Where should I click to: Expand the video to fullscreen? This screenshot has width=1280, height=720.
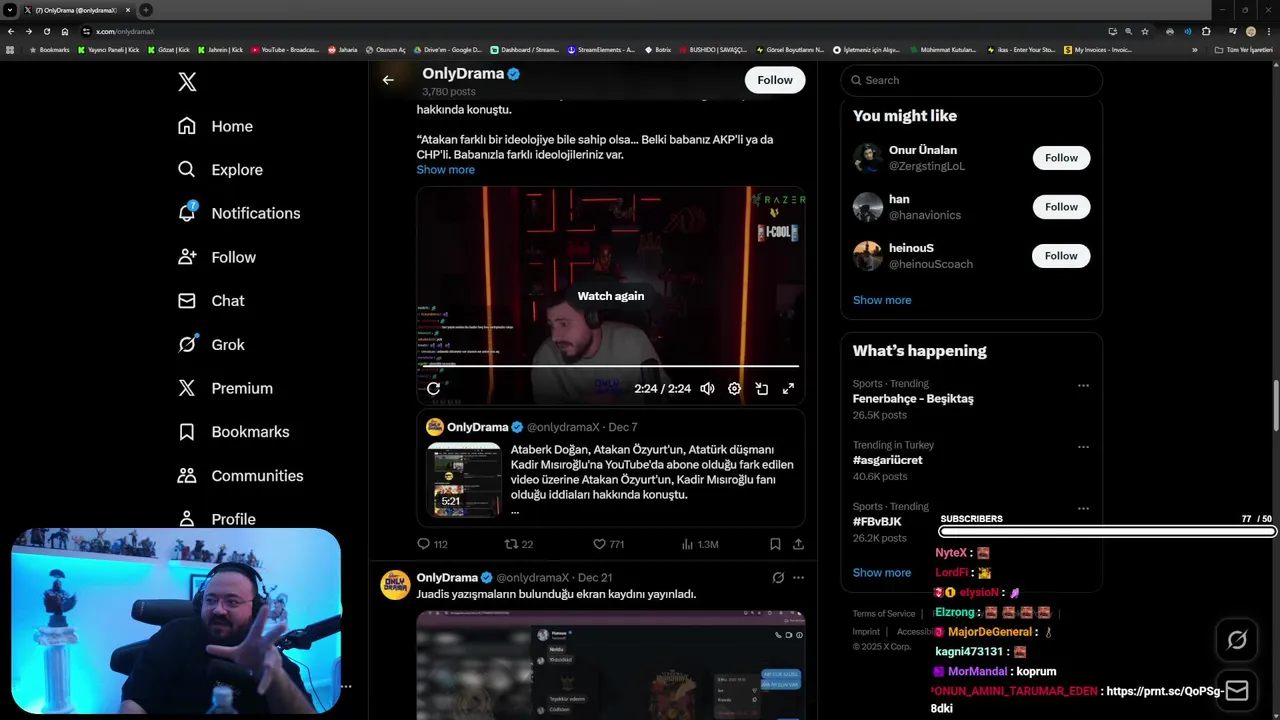[x=788, y=389]
